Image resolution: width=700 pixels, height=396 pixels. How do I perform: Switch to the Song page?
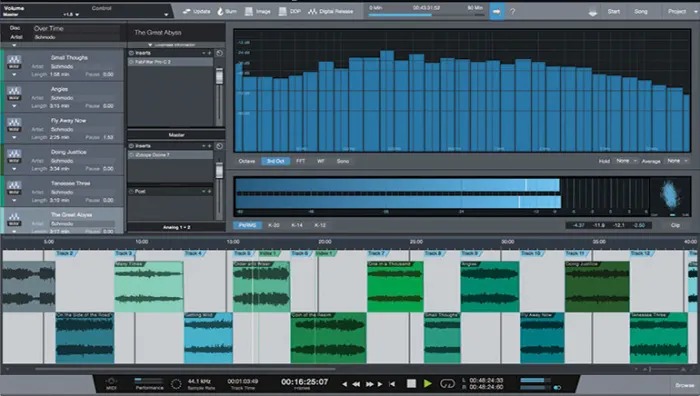click(641, 12)
